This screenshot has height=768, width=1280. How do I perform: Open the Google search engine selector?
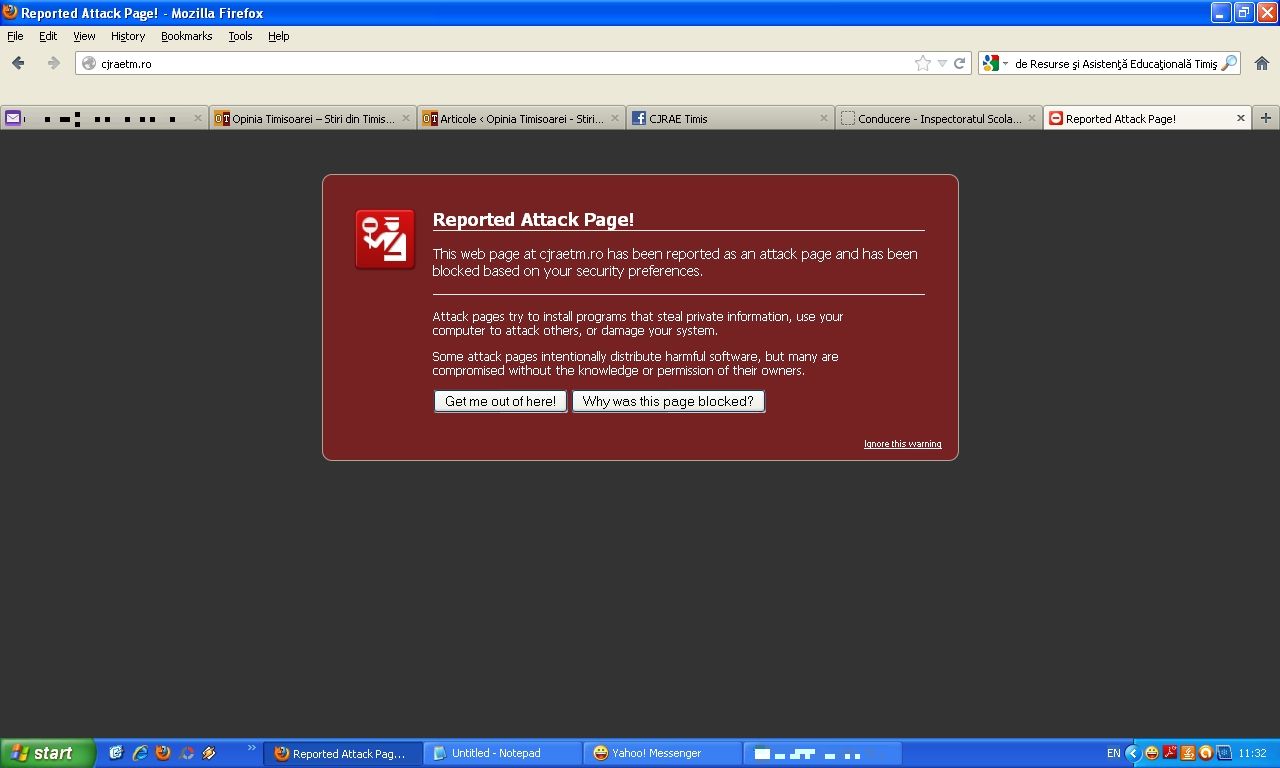tap(995, 63)
